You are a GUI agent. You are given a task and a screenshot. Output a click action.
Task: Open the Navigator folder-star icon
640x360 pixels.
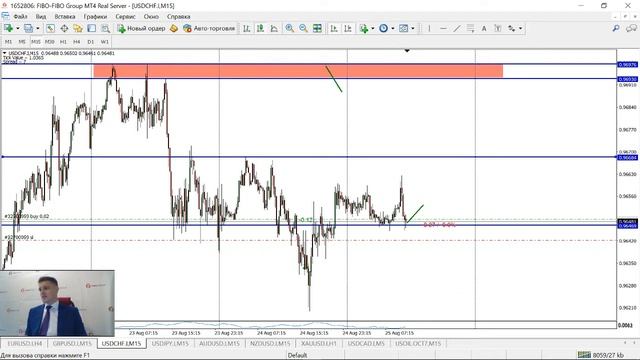click(78, 28)
